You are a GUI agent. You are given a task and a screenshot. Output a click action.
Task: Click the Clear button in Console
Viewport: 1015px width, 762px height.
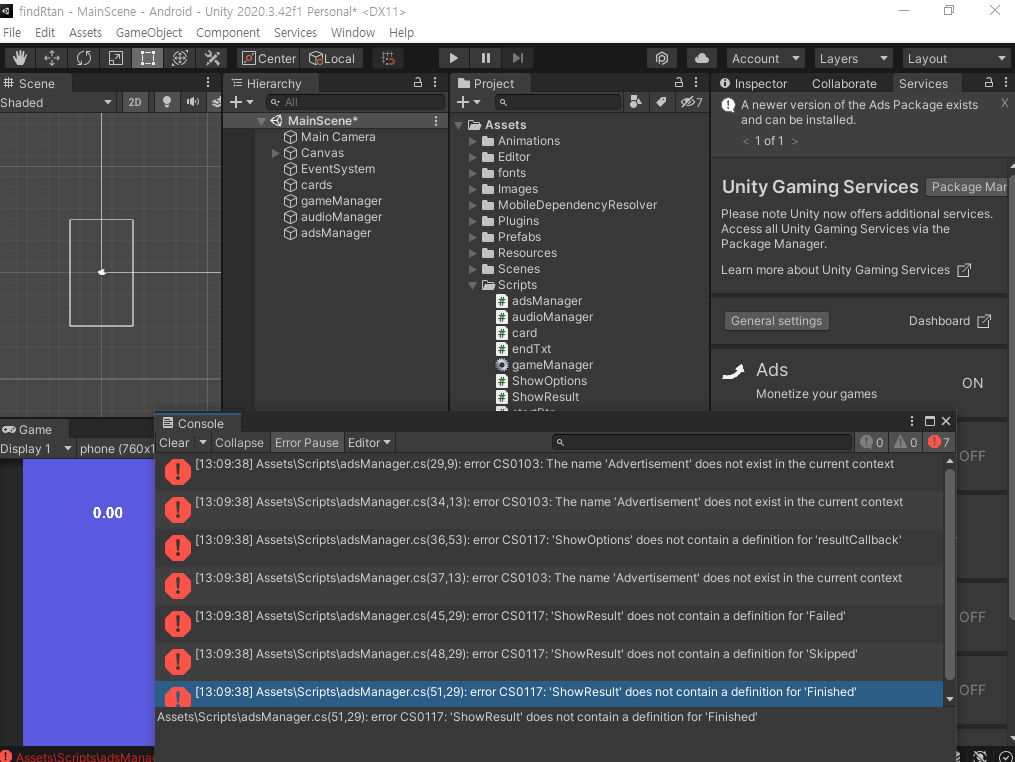point(175,443)
